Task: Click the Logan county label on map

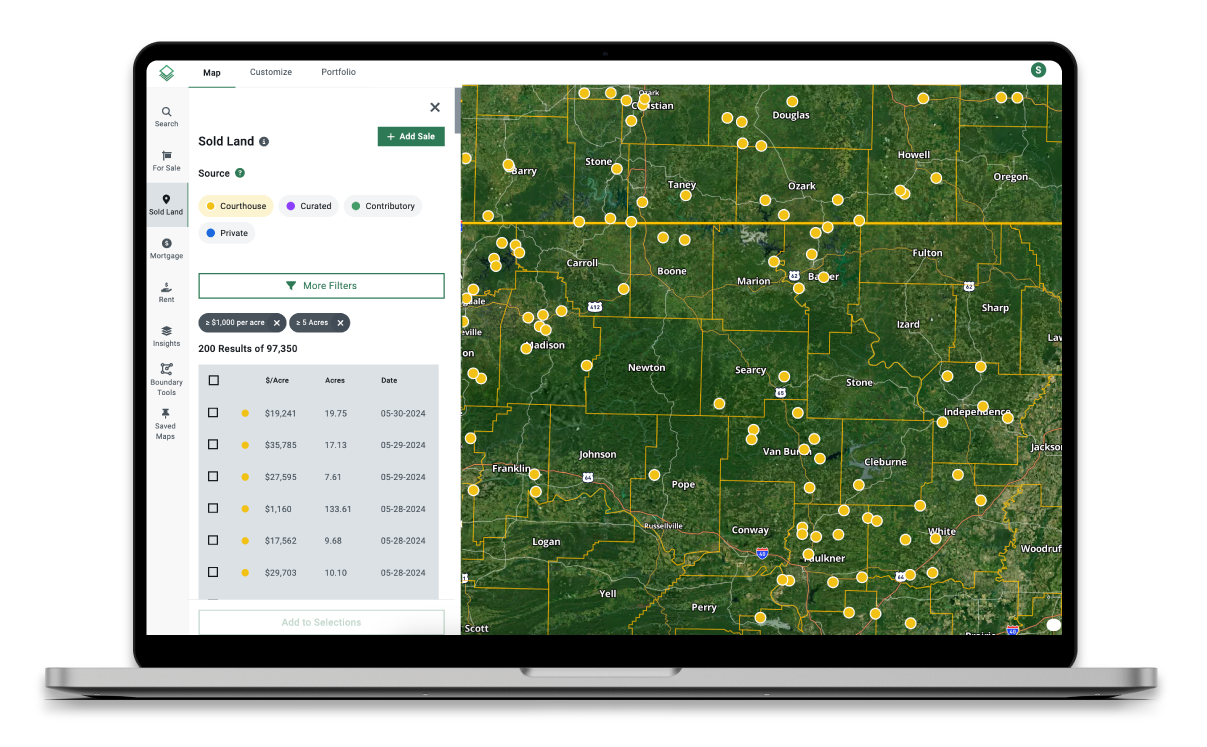Action: pos(546,542)
